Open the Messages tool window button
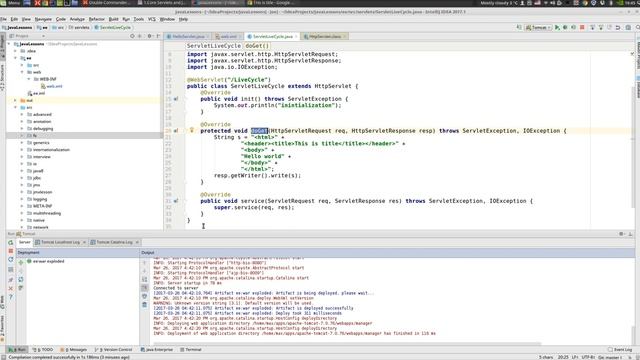The image size is (640, 360). (x=73, y=350)
